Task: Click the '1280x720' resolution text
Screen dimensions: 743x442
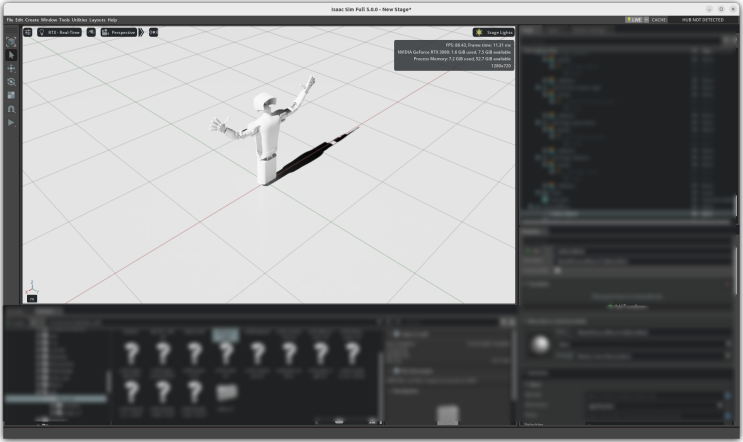Action: point(501,66)
